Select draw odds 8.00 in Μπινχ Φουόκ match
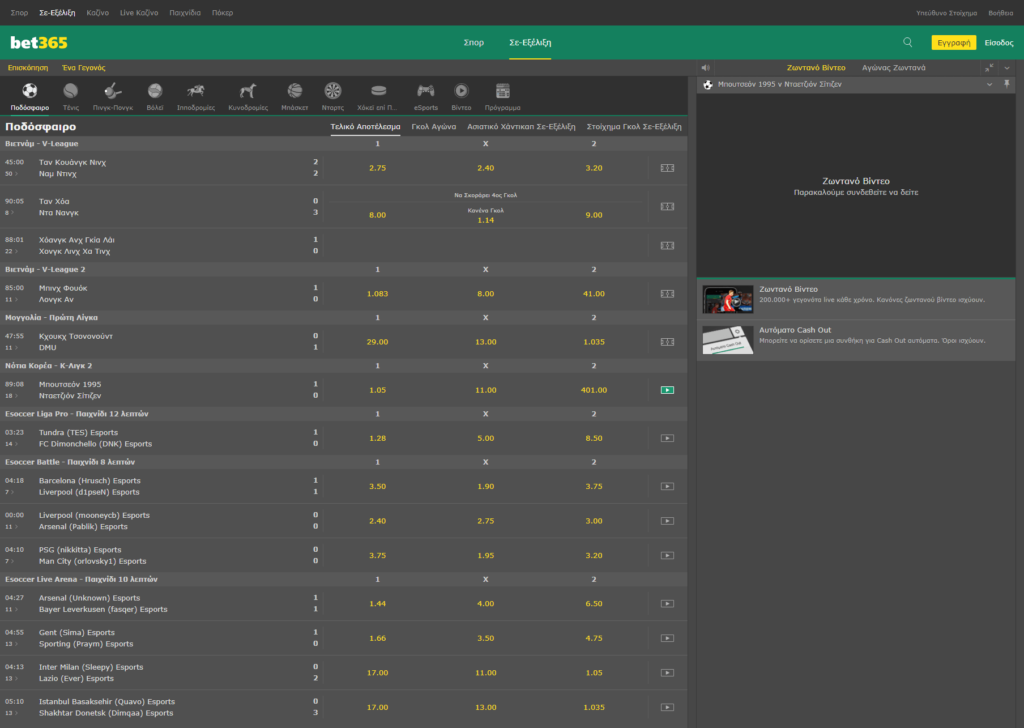The width and height of the screenshot is (1024, 728). coord(485,294)
